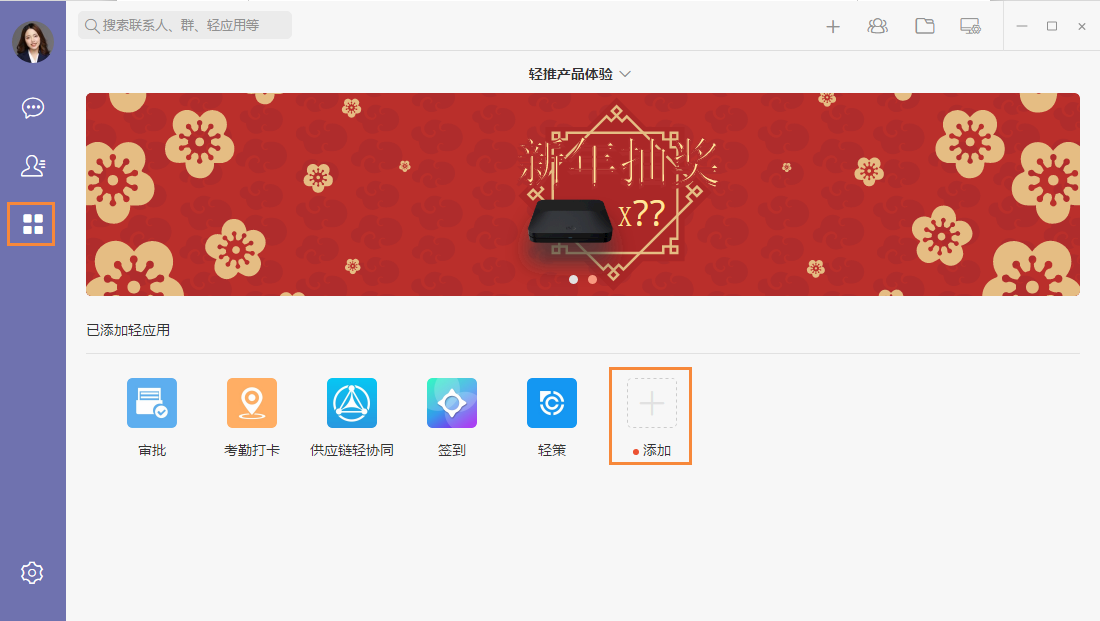Create new chat with the plus icon
1100x621 pixels.
pyautogui.click(x=833, y=26)
